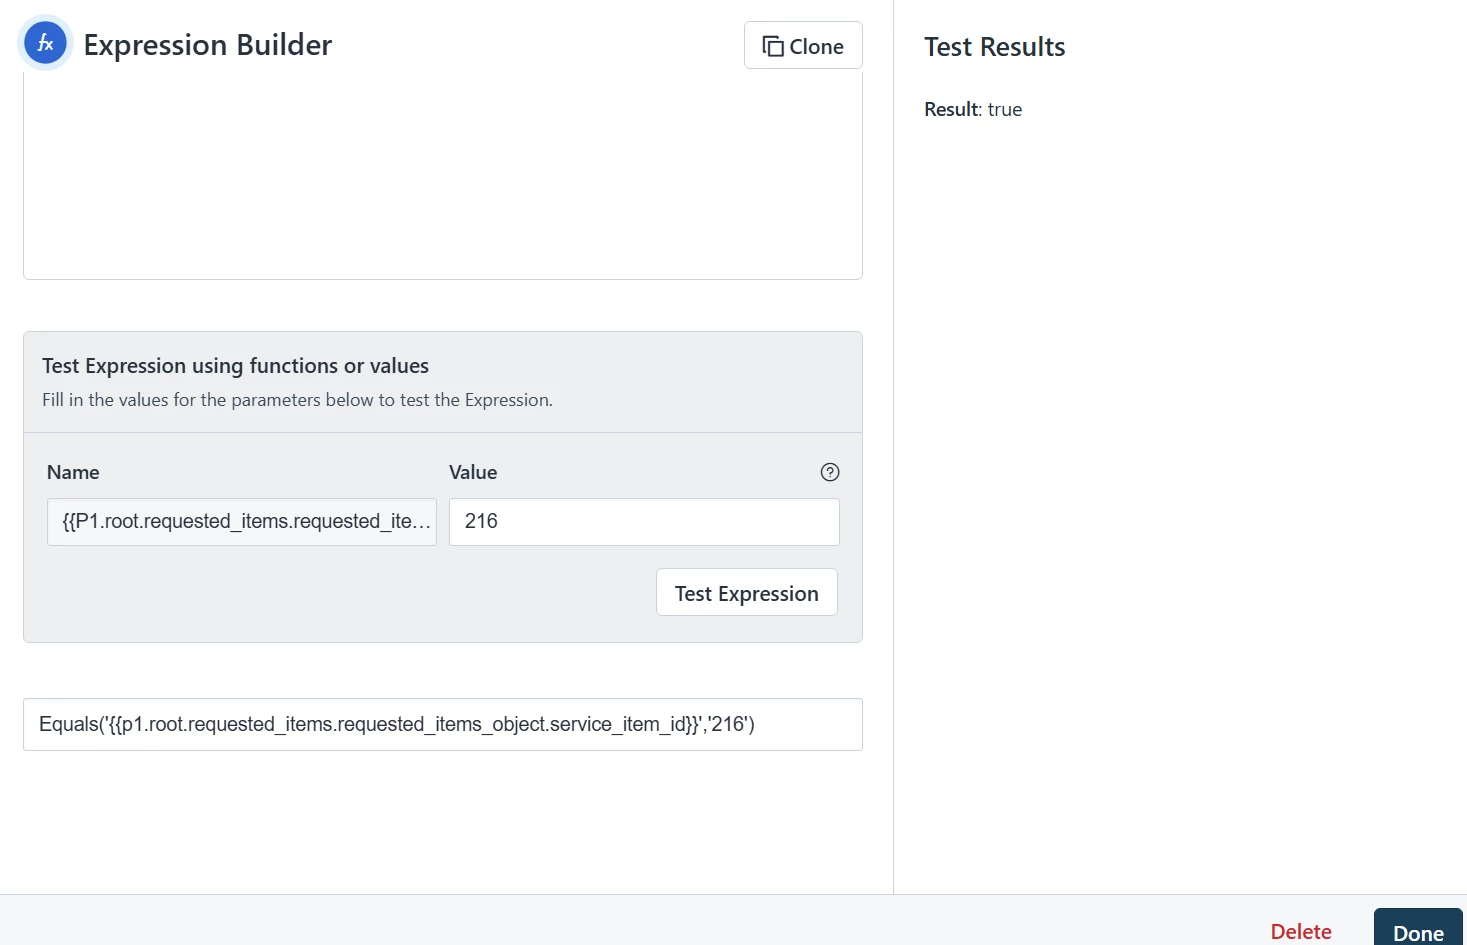Click the Test Results heading
The width and height of the screenshot is (1467, 945).
tap(995, 47)
